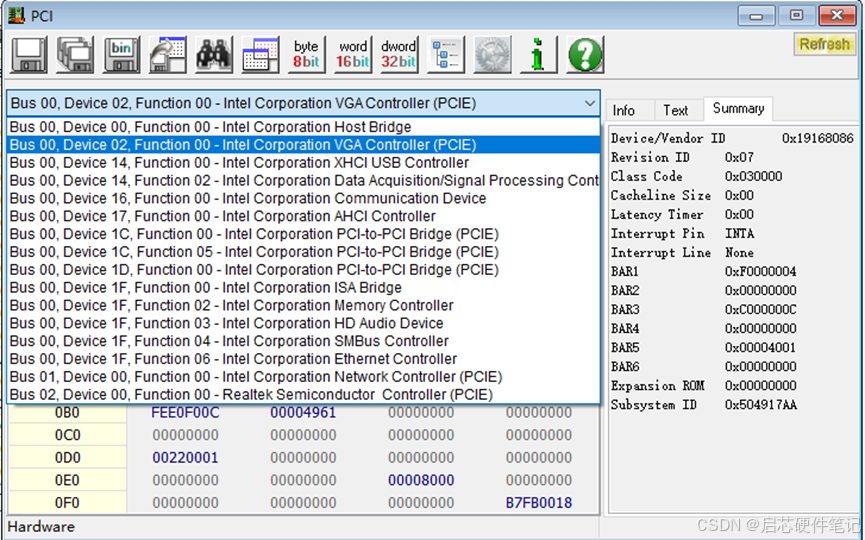Image resolution: width=865 pixels, height=540 pixels.
Task: Switch to dword 32bit view
Action: (399, 55)
